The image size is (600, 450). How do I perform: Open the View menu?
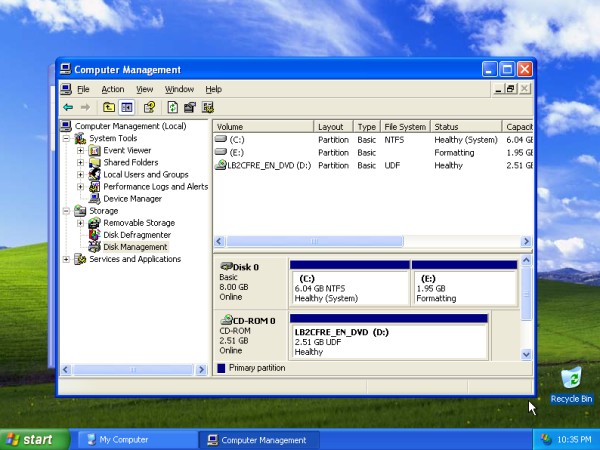pyautogui.click(x=145, y=89)
